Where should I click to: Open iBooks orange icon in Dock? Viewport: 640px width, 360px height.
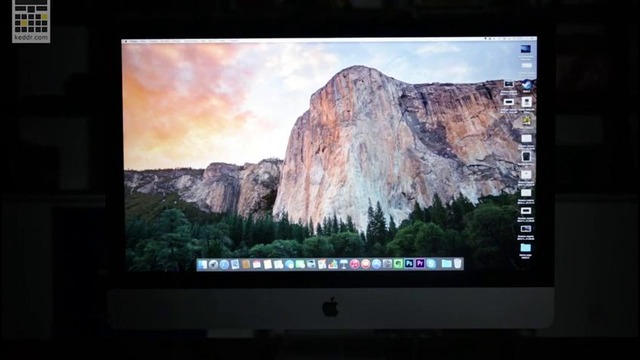pyautogui.click(x=366, y=264)
